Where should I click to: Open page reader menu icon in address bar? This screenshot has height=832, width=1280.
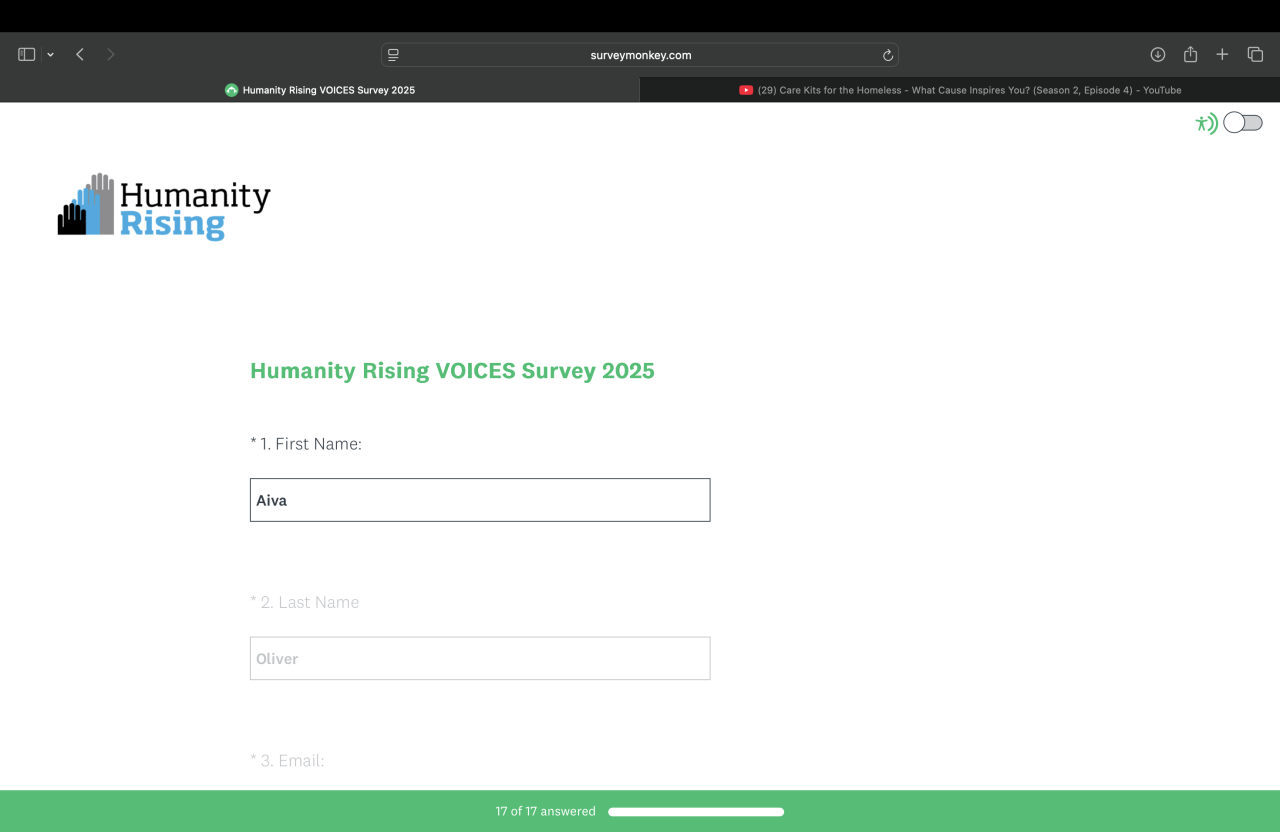(394, 55)
